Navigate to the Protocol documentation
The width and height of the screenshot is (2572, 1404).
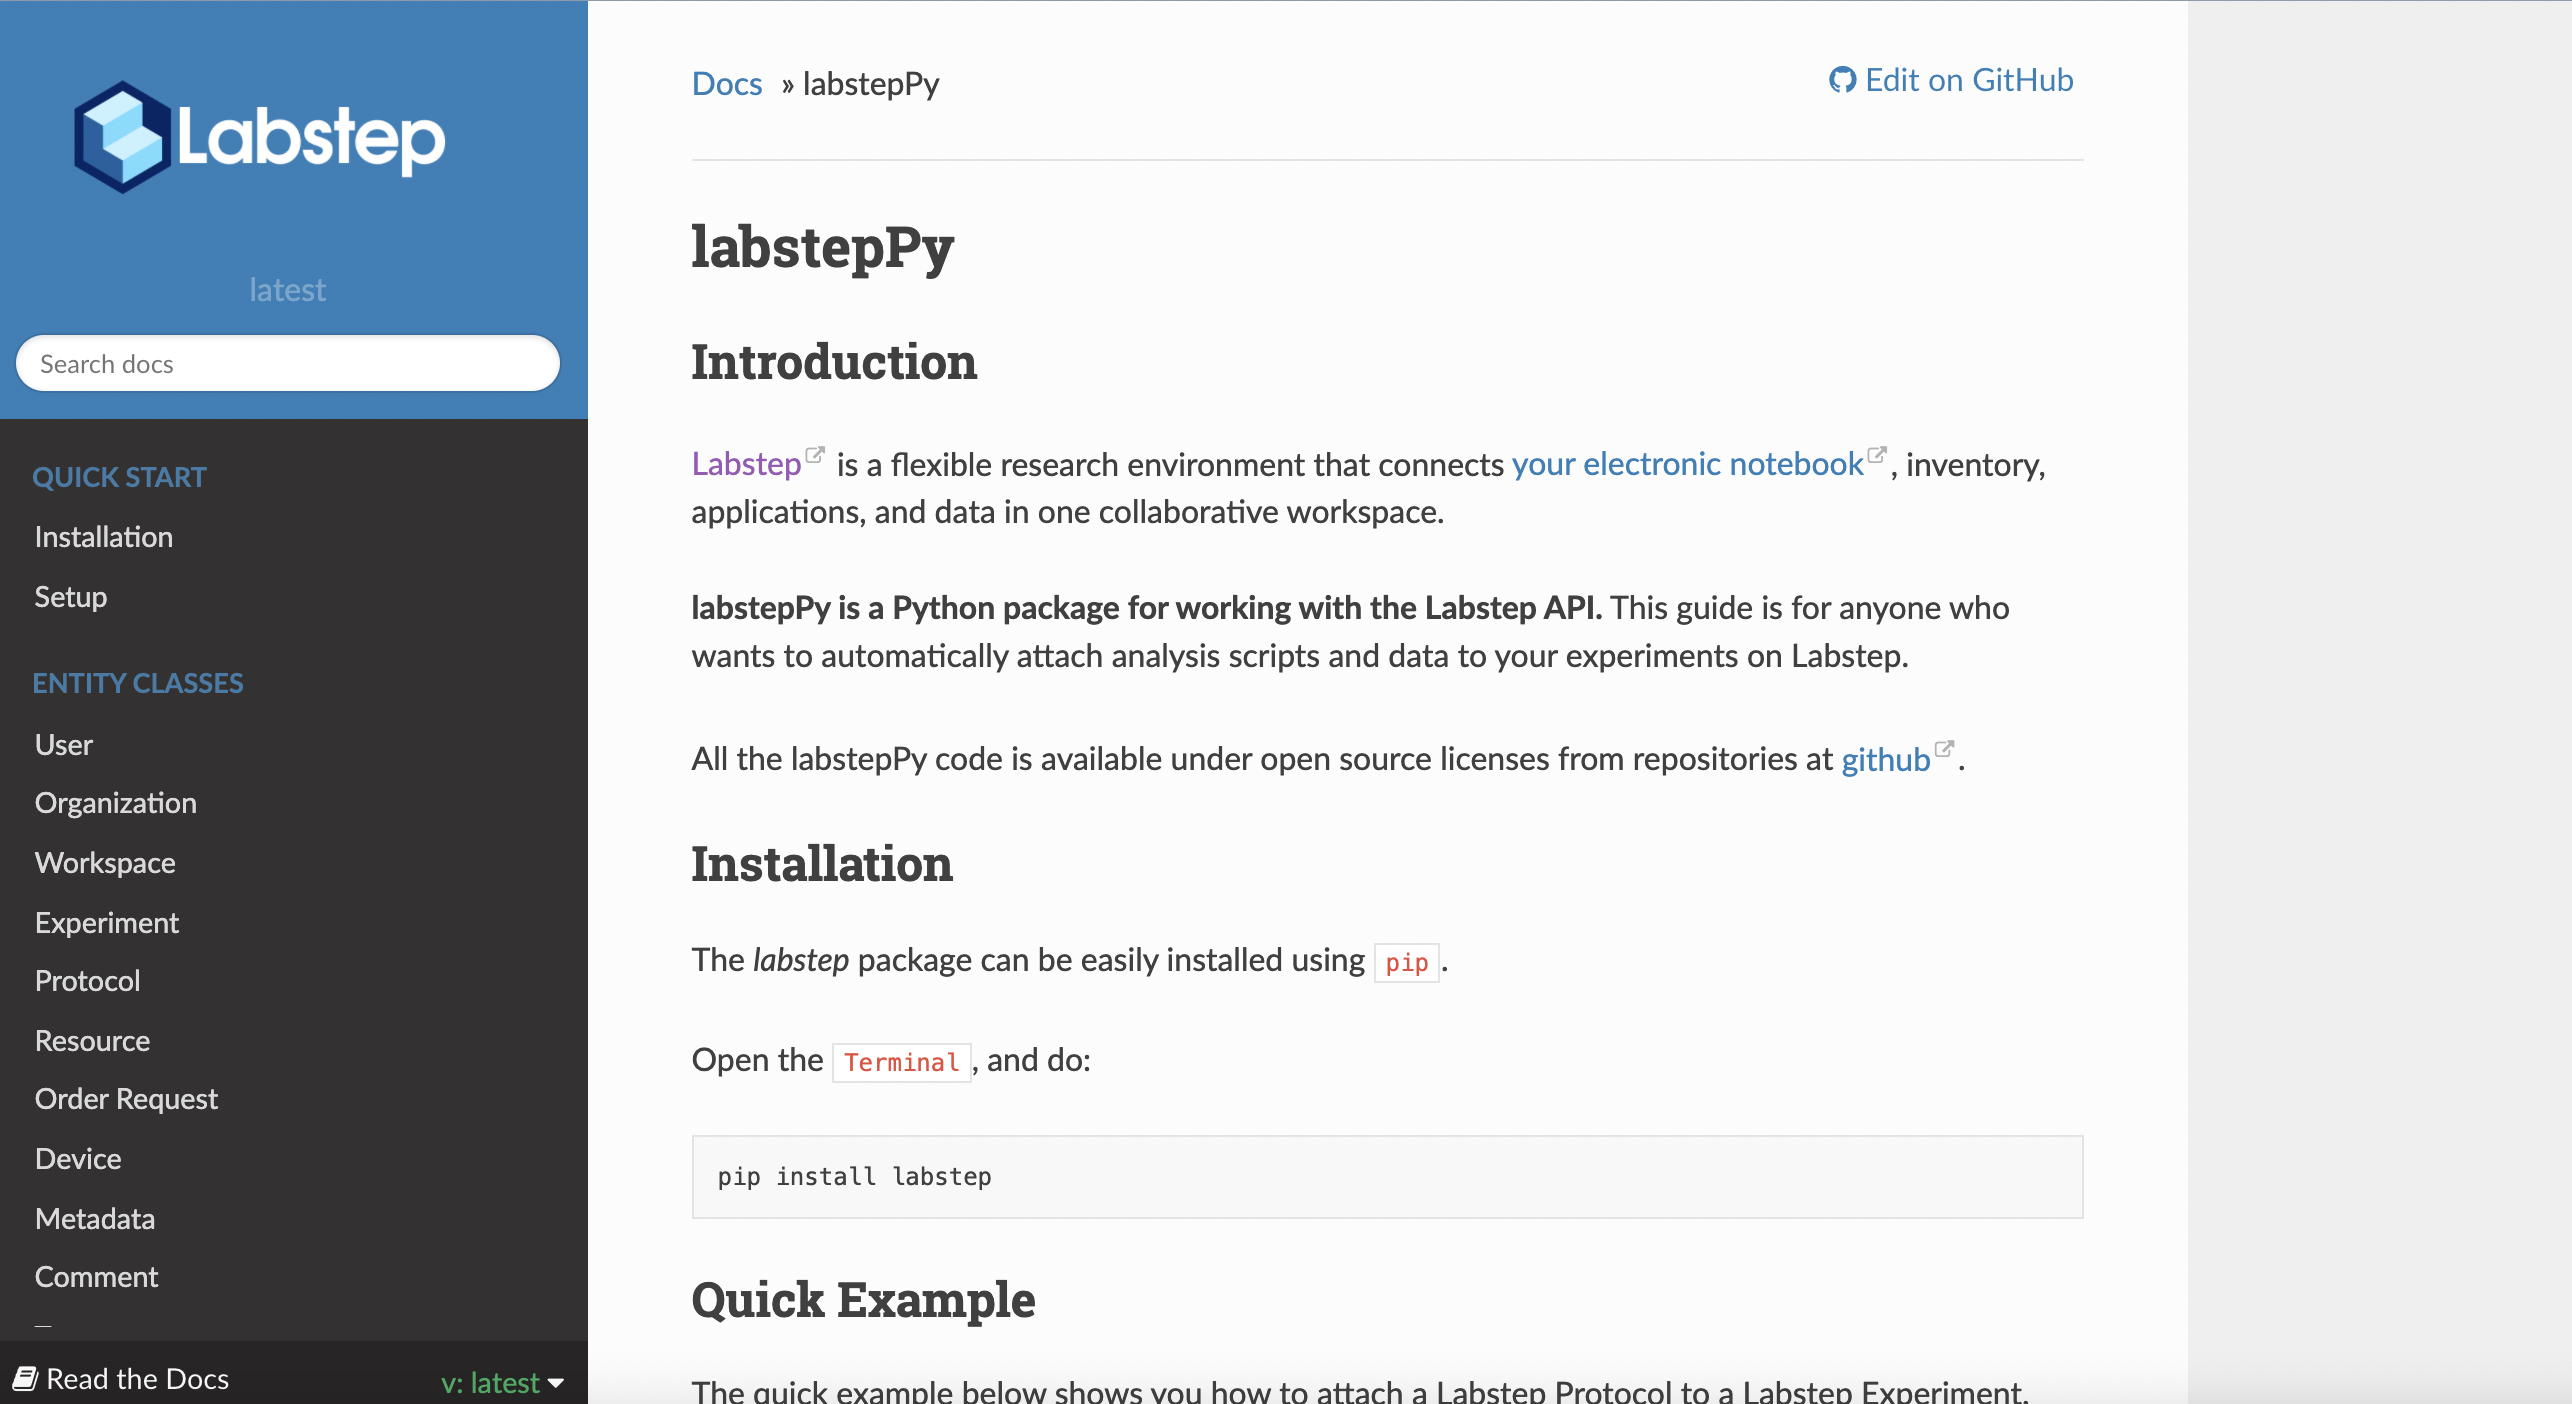click(87, 981)
